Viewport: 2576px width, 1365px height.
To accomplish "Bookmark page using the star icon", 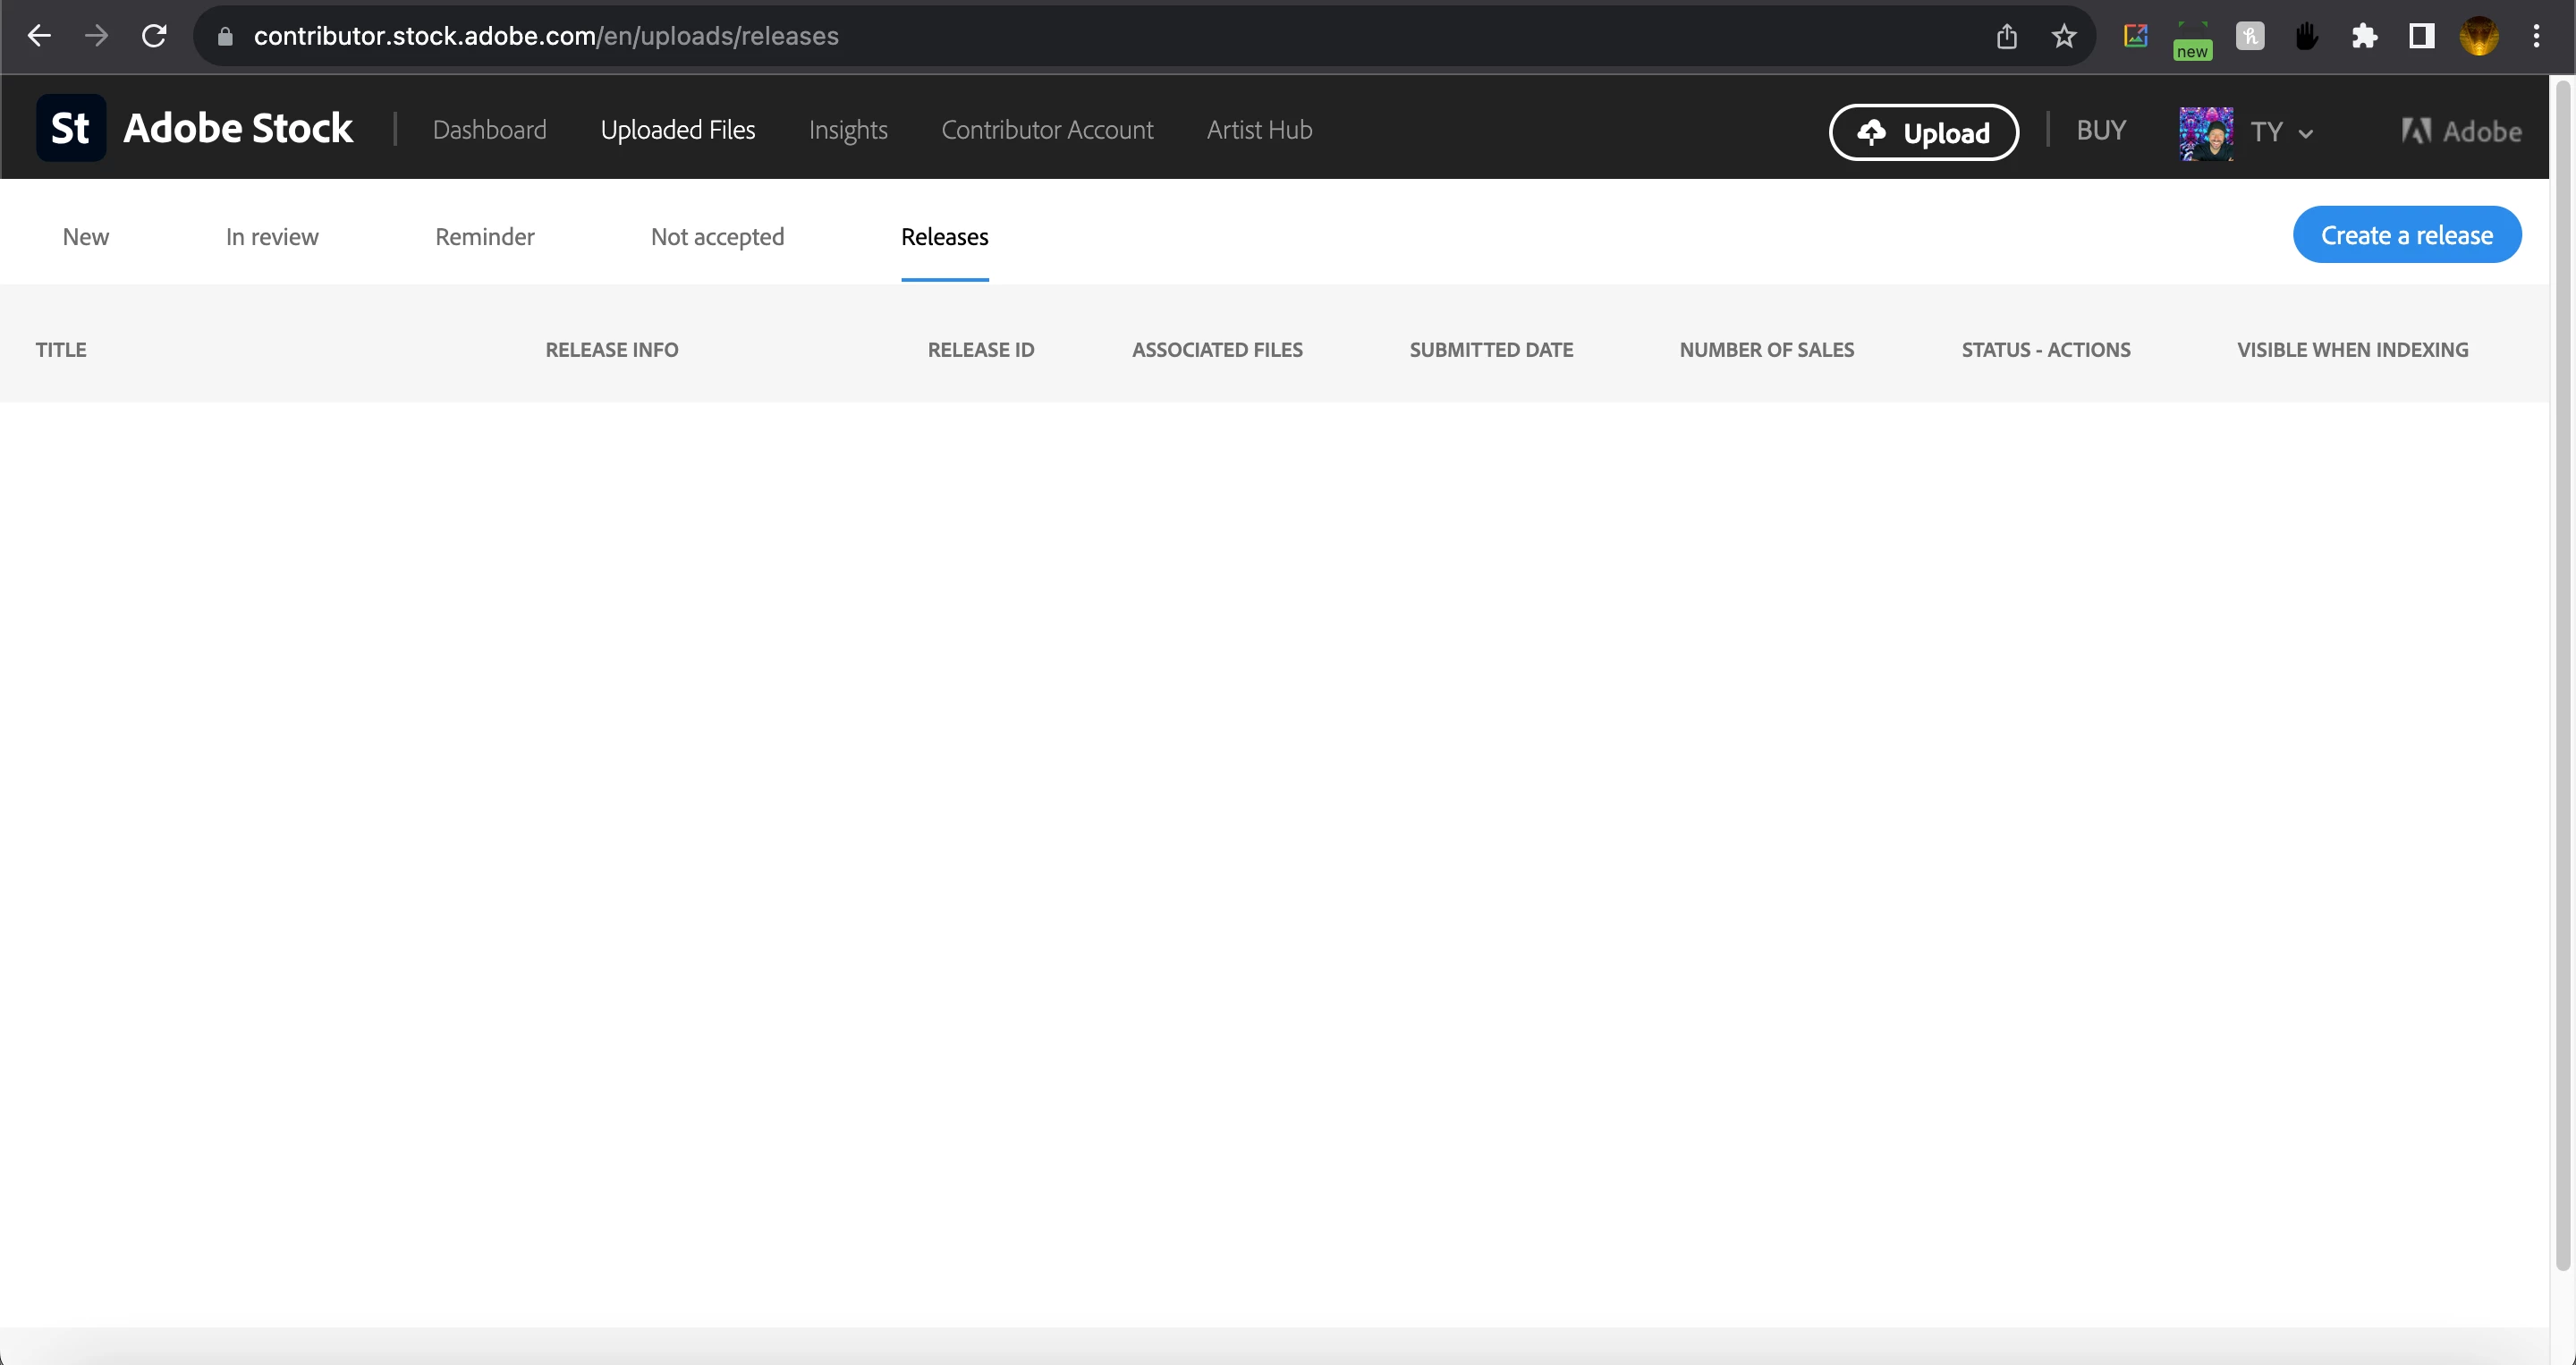I will coord(2064,36).
